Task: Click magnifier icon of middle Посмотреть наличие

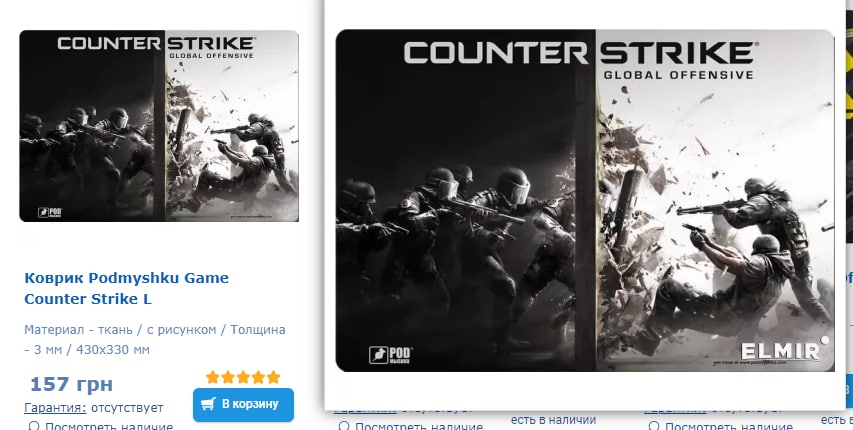Action: pyautogui.click(x=344, y=426)
